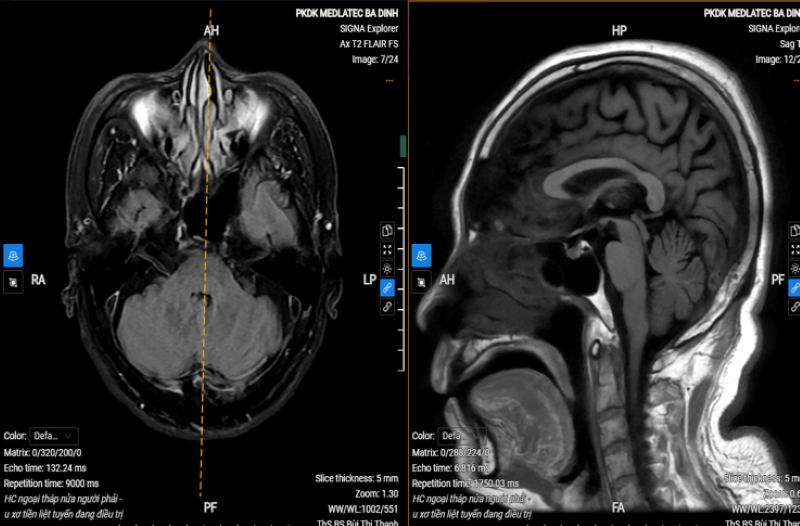800x526 pixels.
Task: Click the fullscreen expand icon in axial viewport
Action: (388, 249)
